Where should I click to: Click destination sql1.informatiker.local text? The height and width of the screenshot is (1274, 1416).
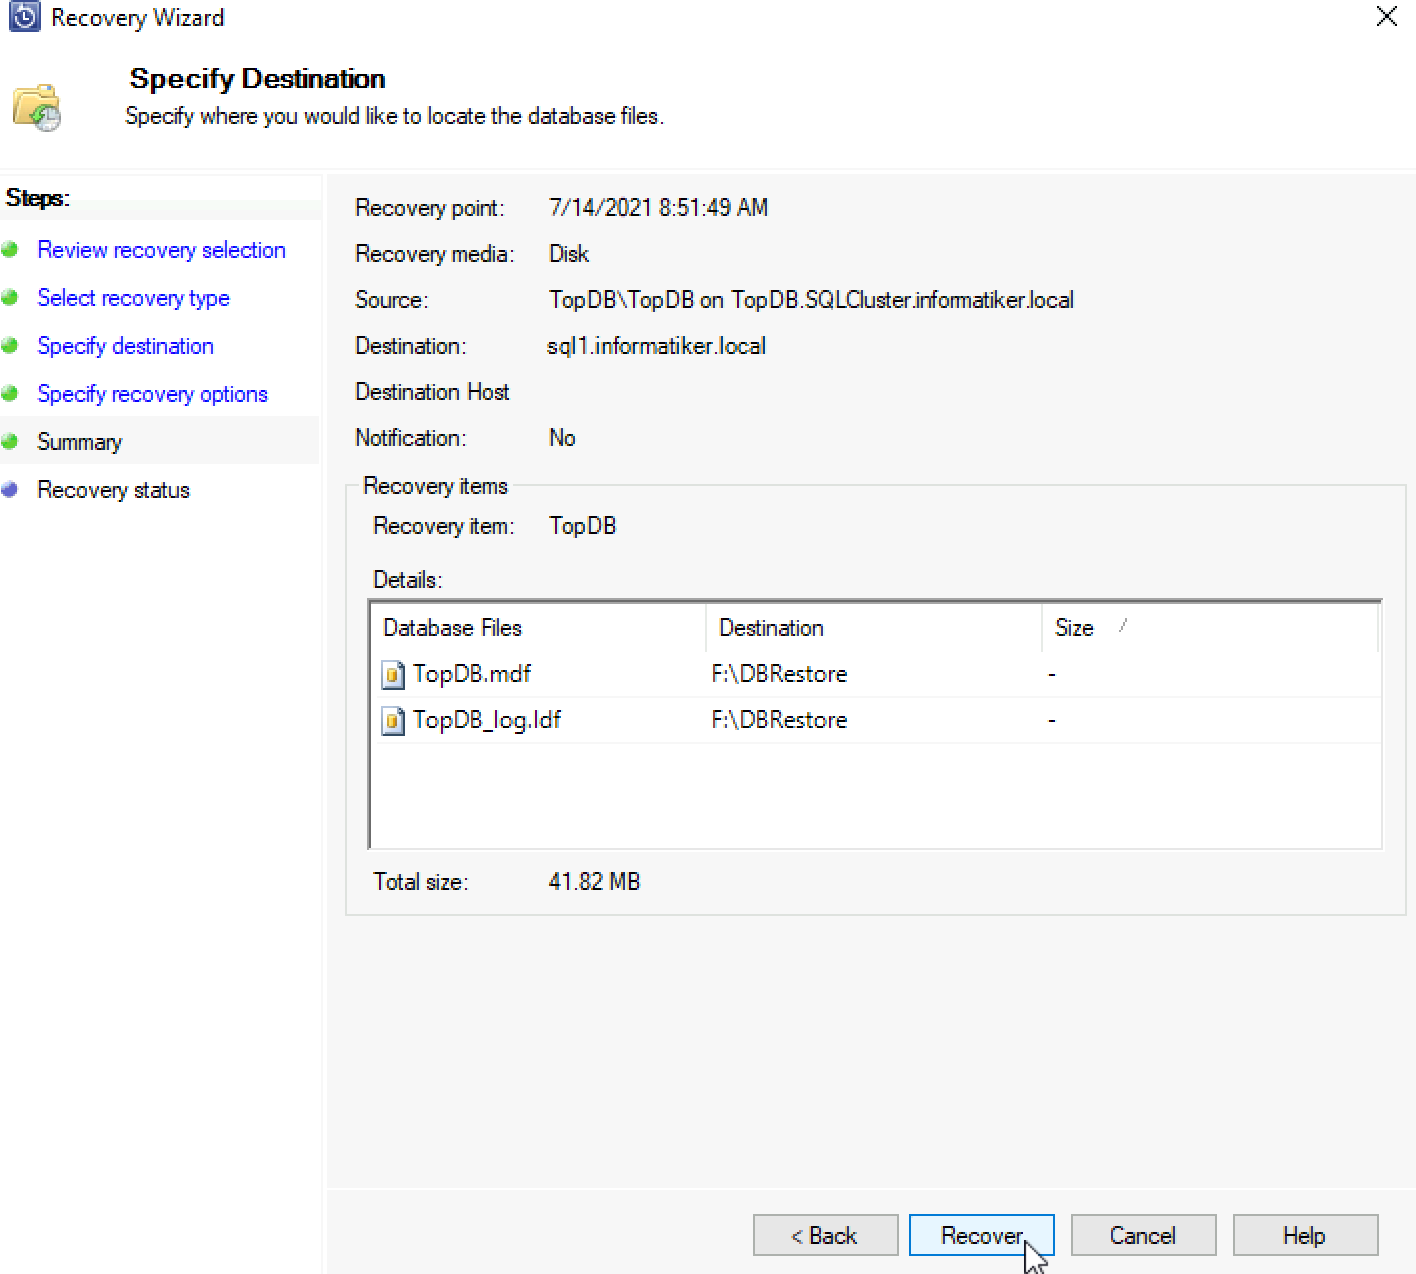coord(656,346)
